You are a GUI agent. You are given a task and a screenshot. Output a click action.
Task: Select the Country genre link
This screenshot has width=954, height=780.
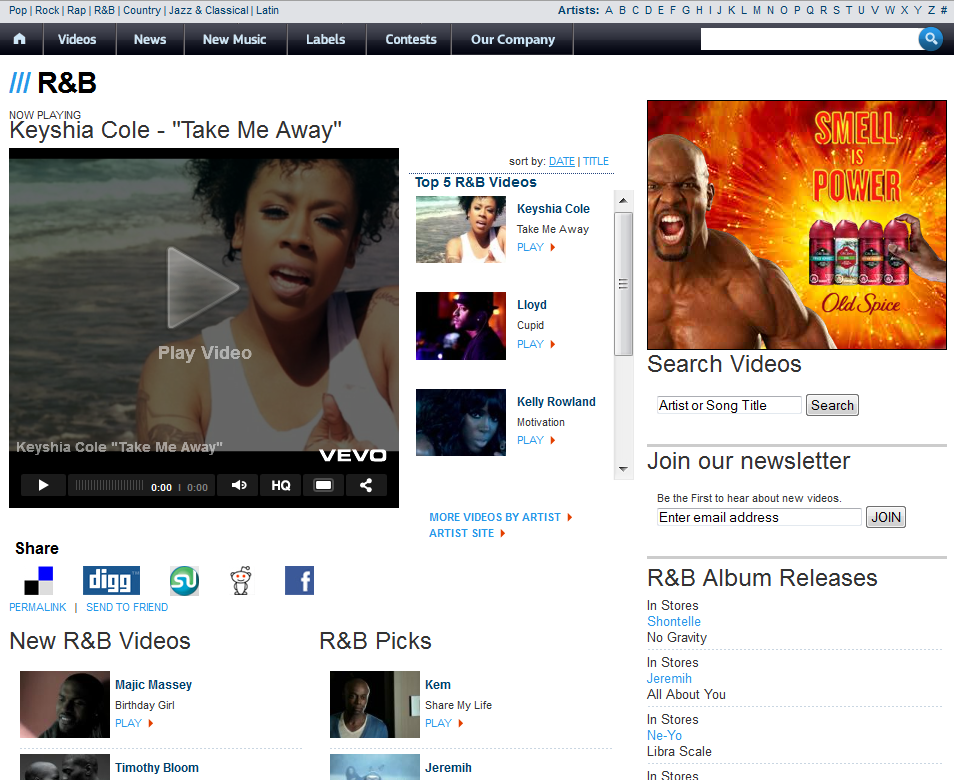[142, 10]
